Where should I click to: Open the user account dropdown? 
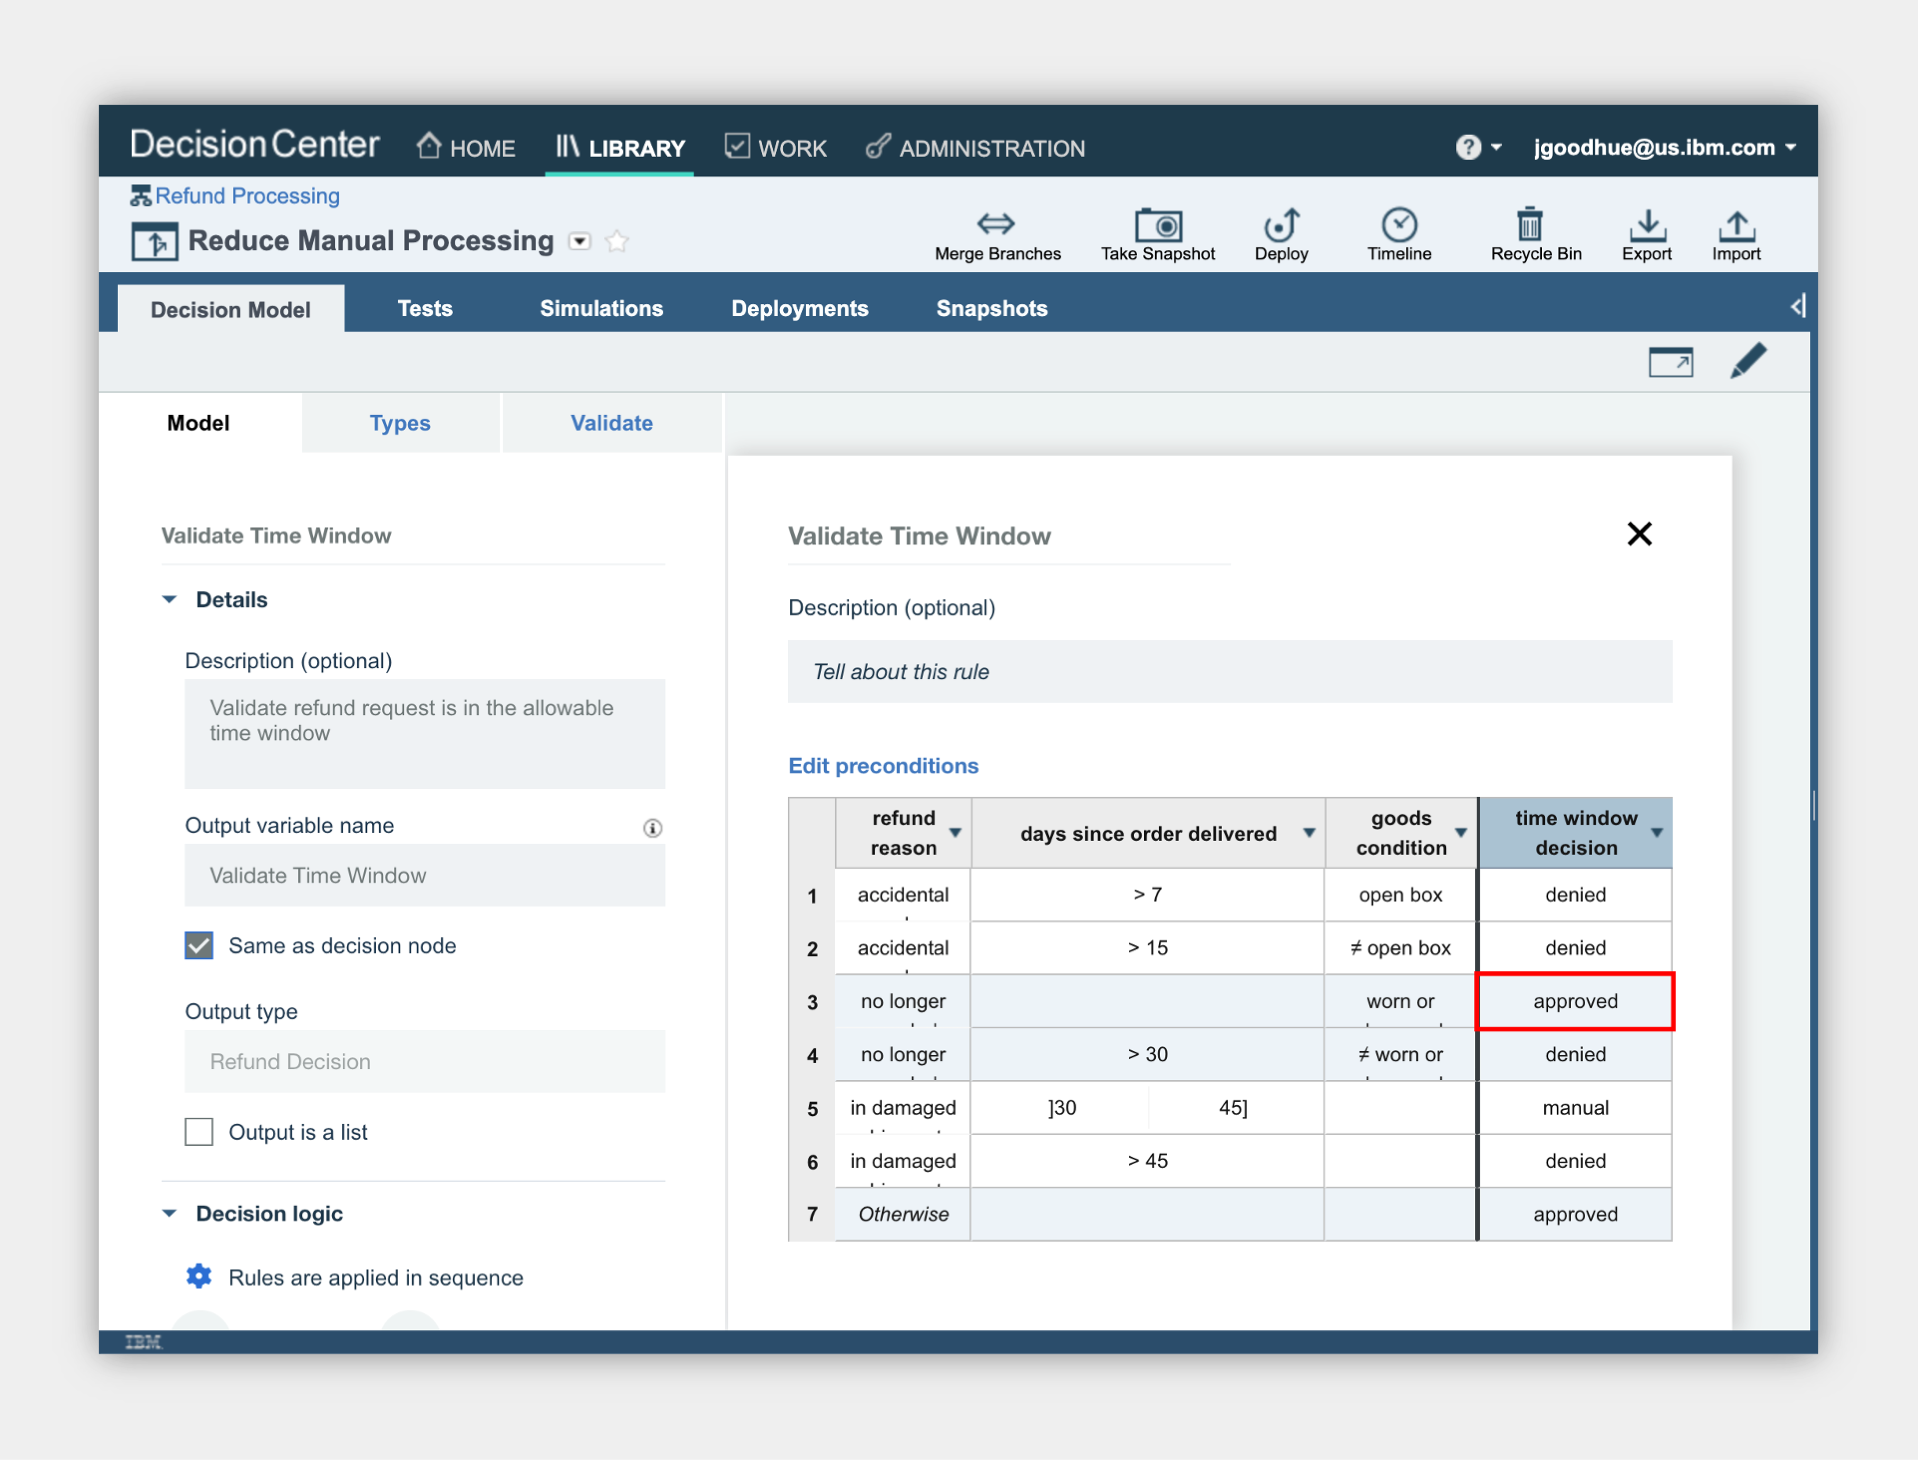(x=1665, y=148)
